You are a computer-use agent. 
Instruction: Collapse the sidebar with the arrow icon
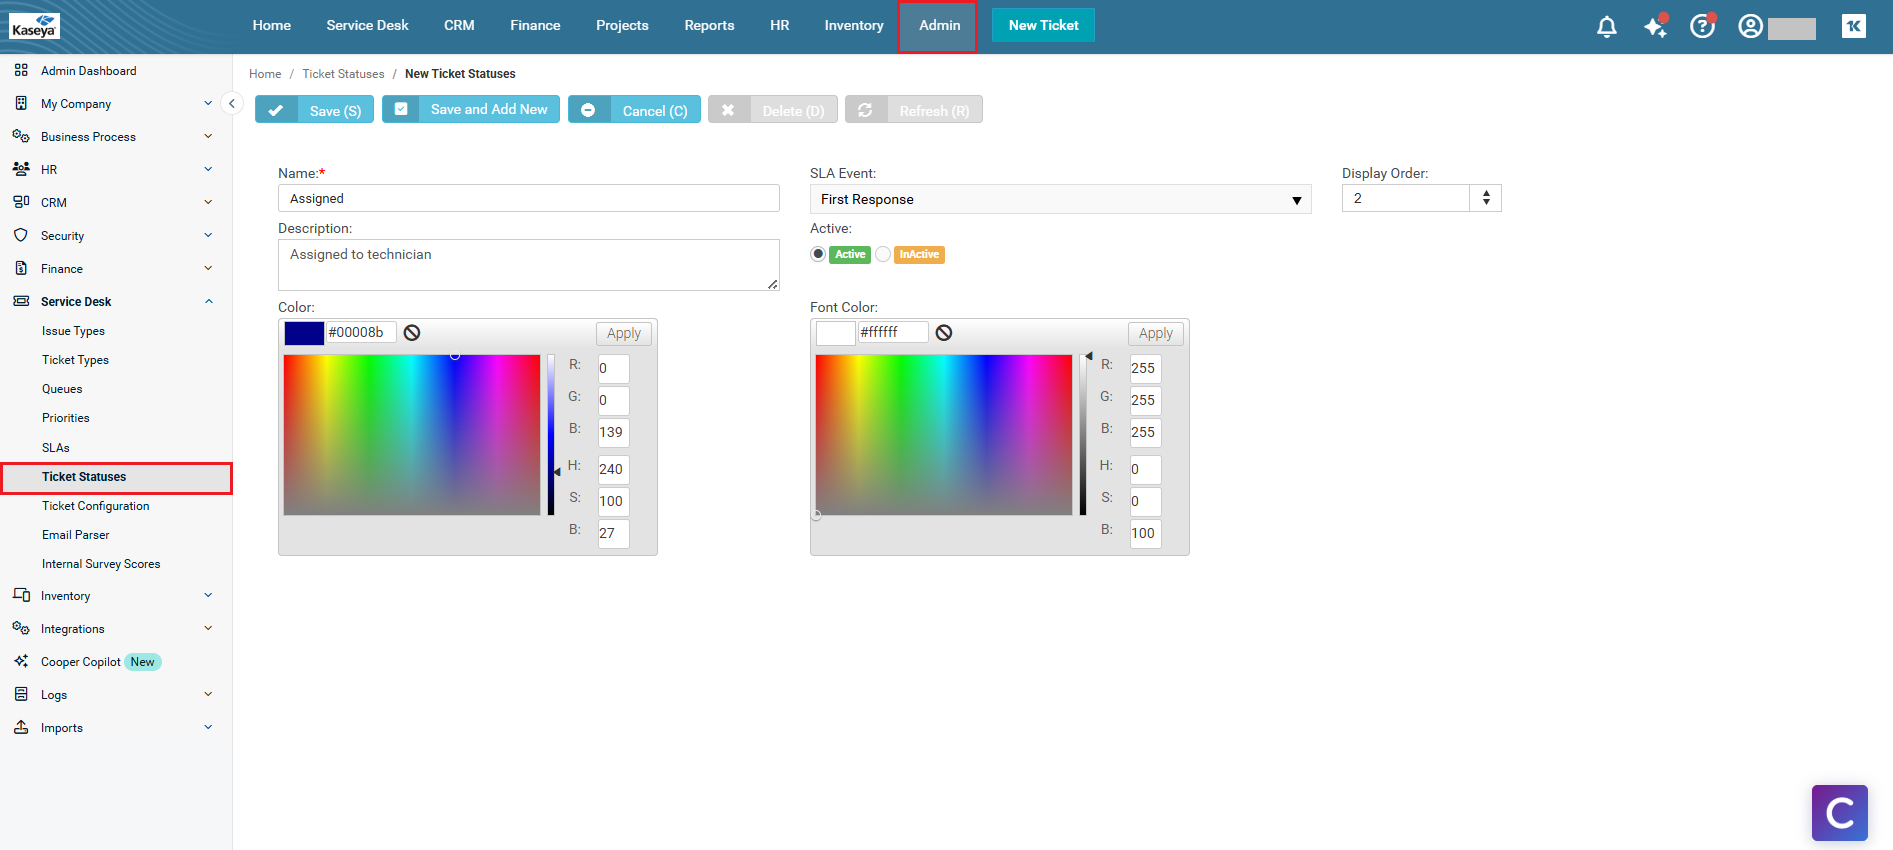[231, 103]
